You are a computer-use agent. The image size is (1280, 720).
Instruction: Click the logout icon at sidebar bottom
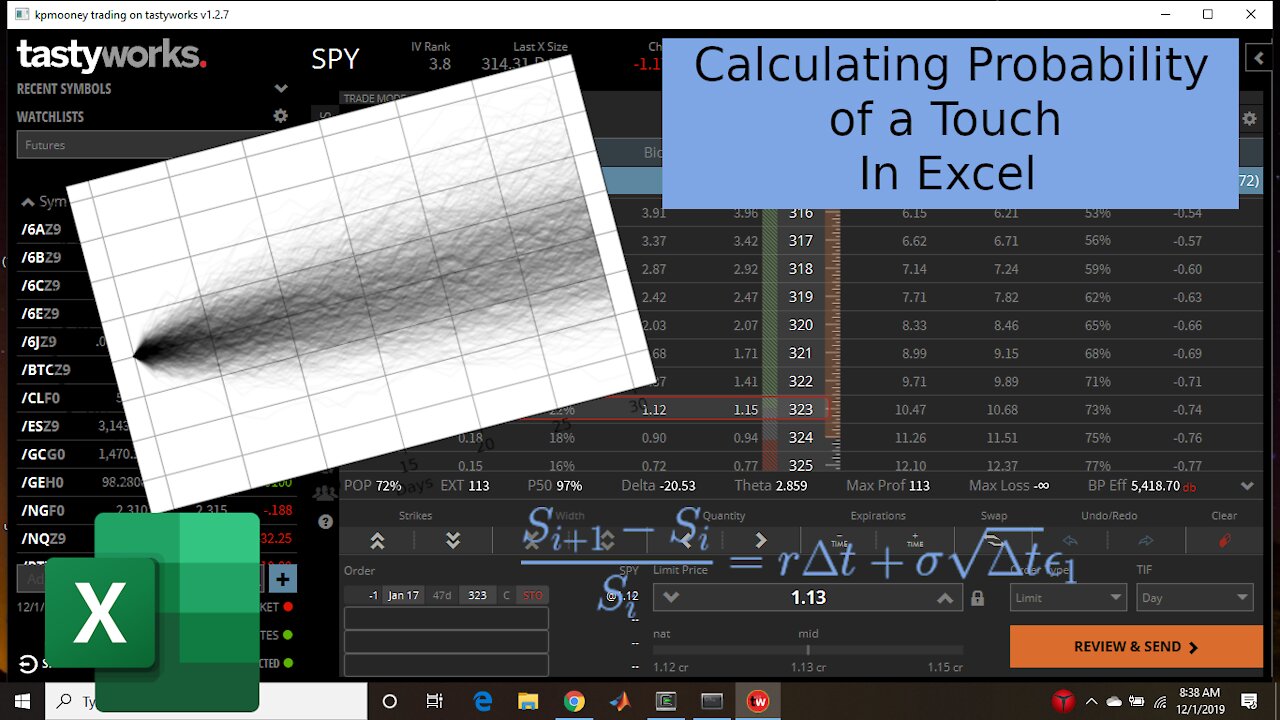[27, 663]
